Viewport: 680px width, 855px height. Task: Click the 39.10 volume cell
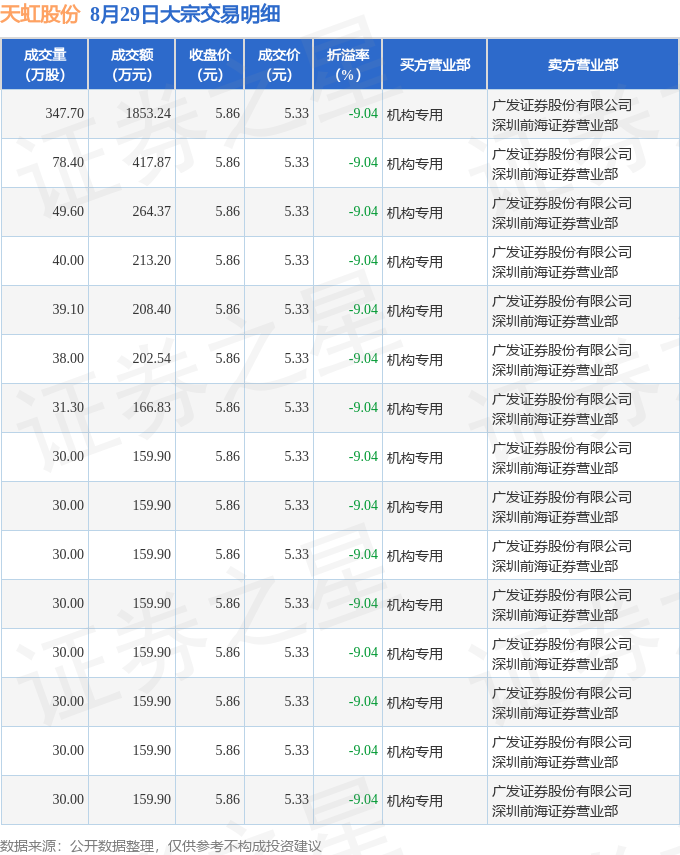68,309
